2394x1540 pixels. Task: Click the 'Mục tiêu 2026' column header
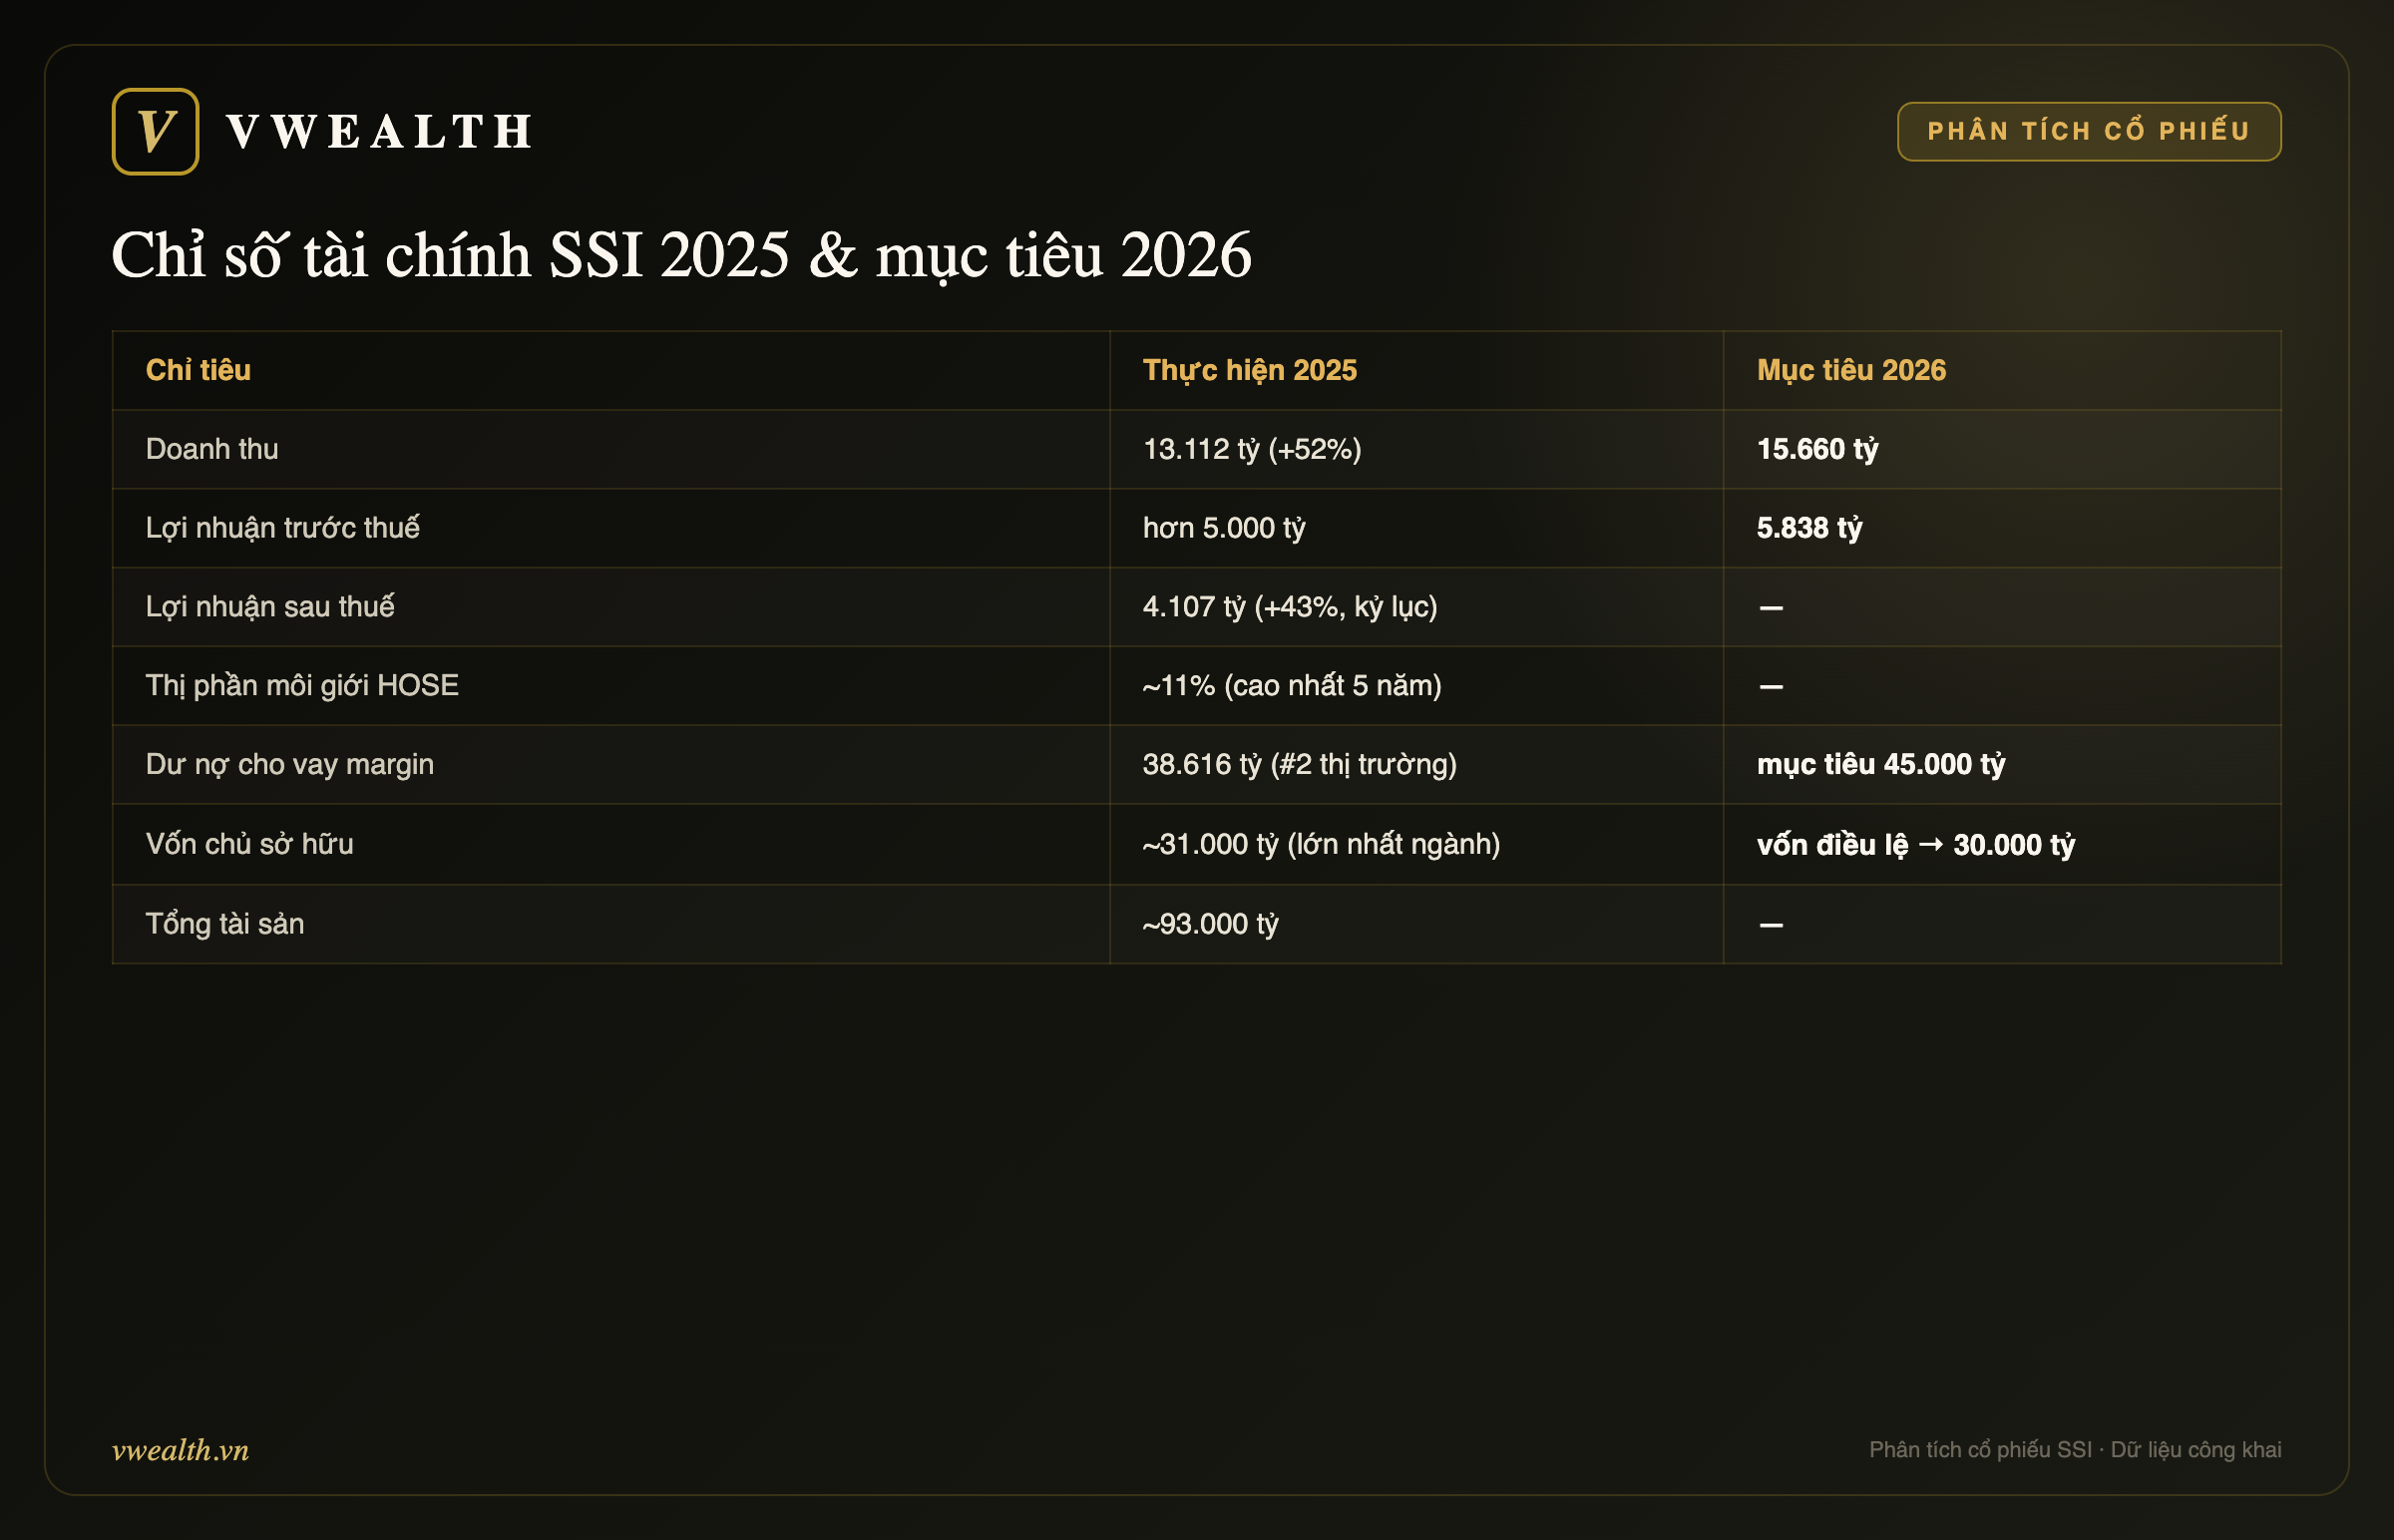point(1851,370)
